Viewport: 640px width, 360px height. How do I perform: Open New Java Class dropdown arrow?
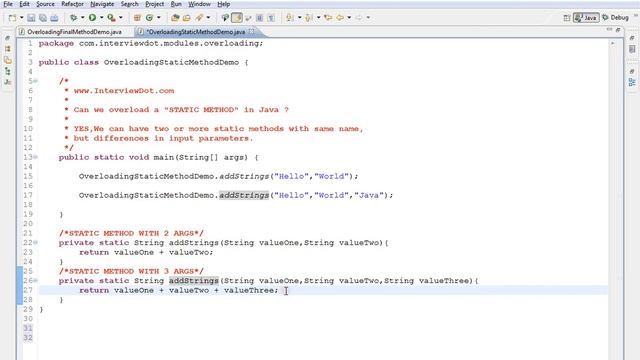pyautogui.click(x=158, y=18)
